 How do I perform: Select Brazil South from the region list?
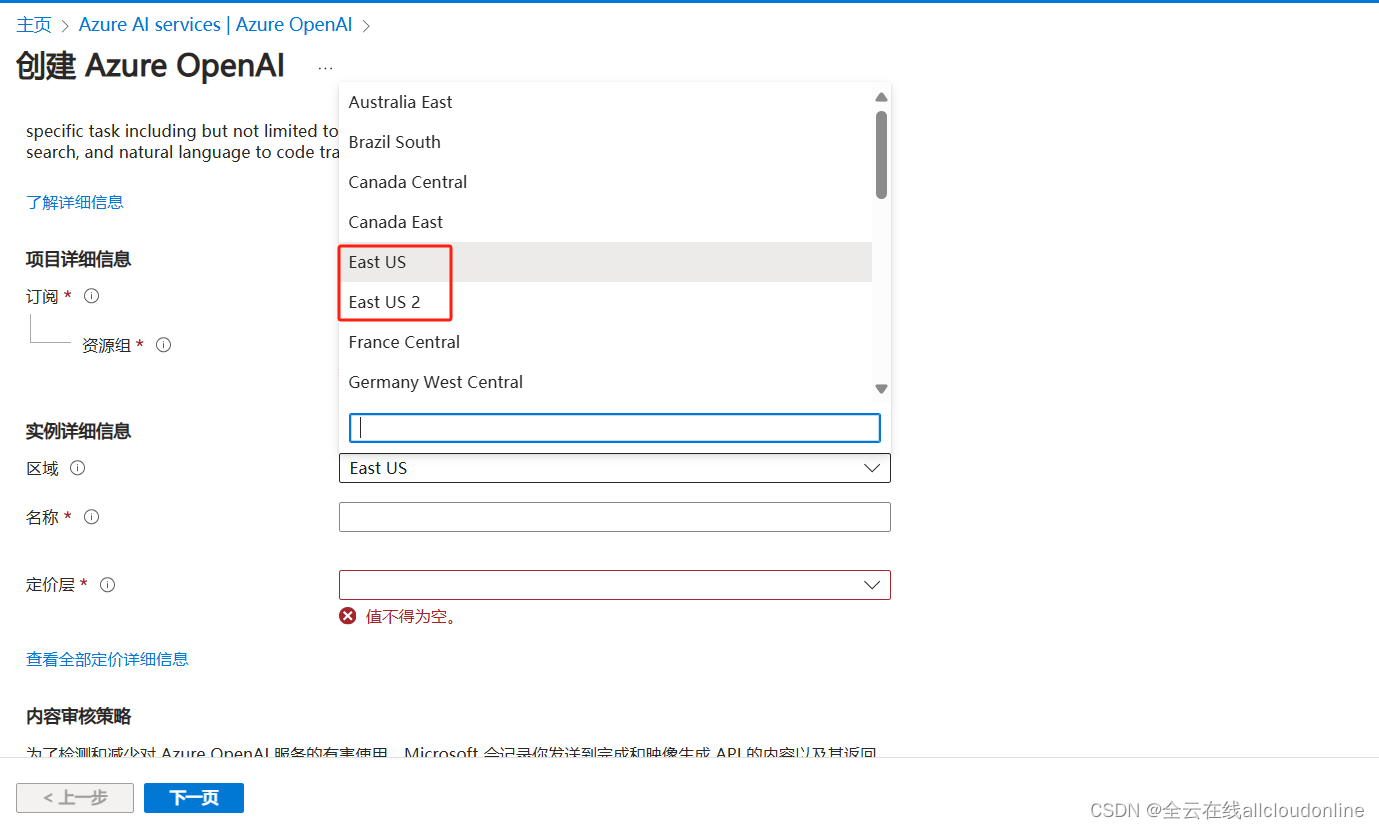click(x=606, y=142)
